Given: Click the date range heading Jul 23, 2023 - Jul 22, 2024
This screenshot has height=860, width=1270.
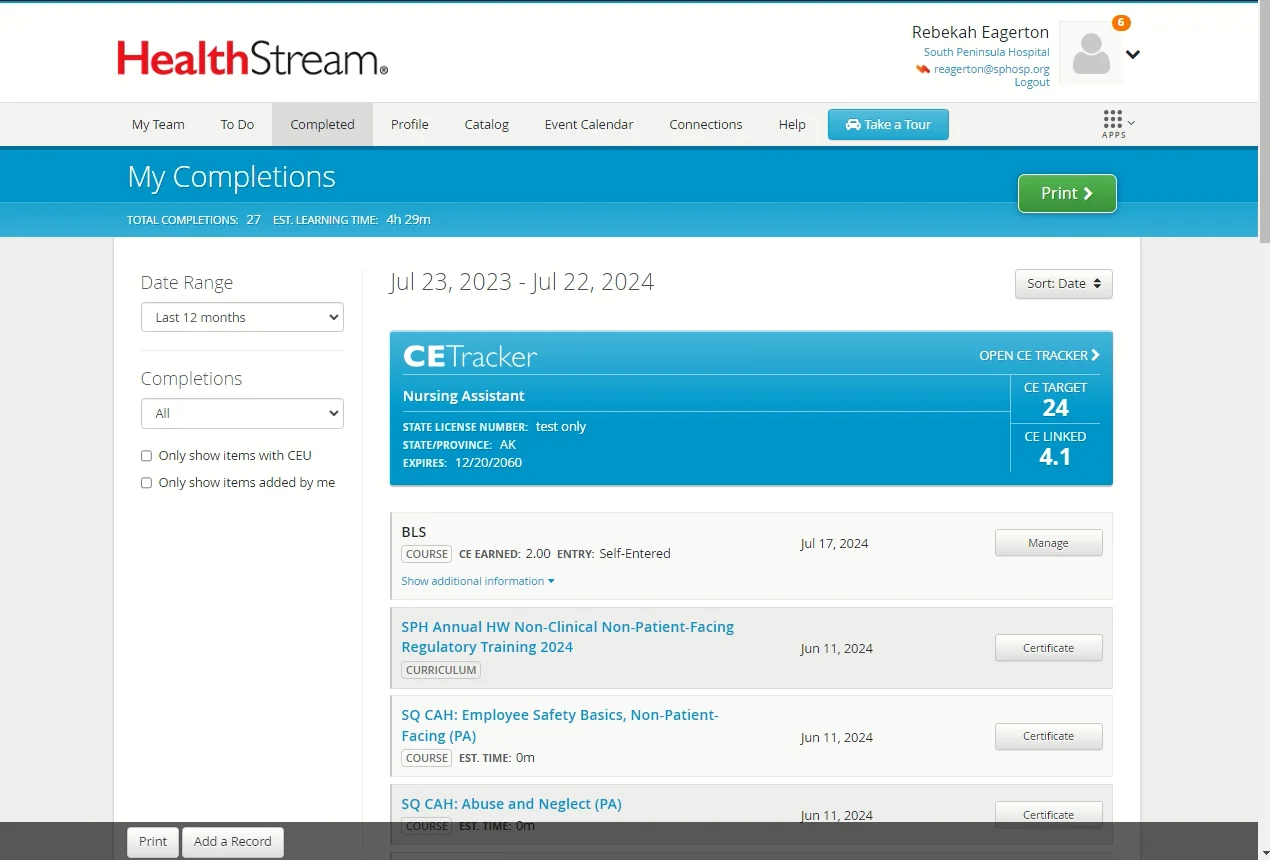Looking at the screenshot, I should (522, 282).
